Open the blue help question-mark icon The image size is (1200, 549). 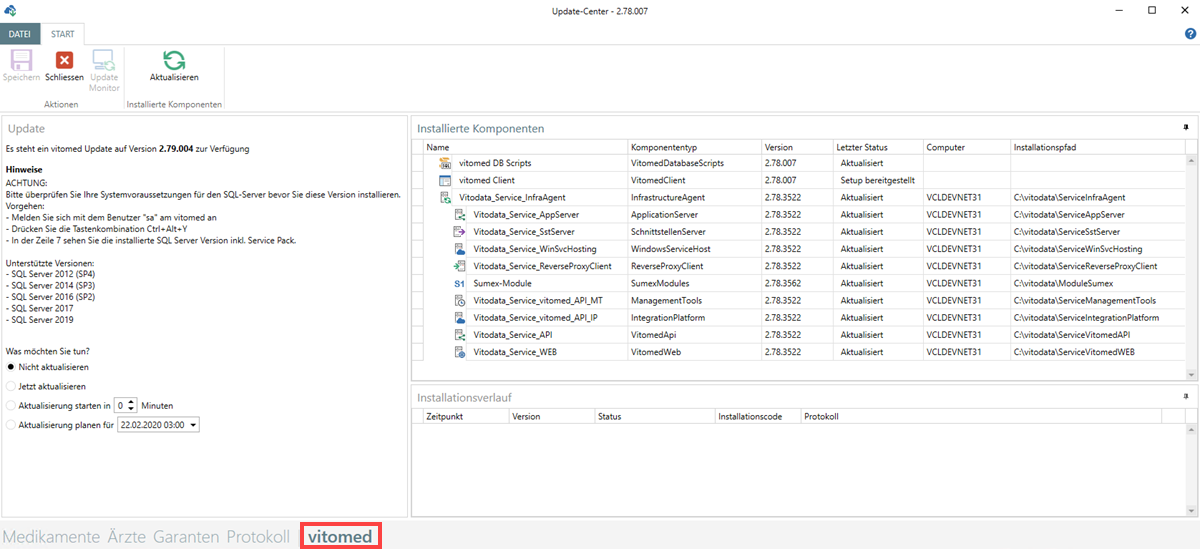[1190, 33]
